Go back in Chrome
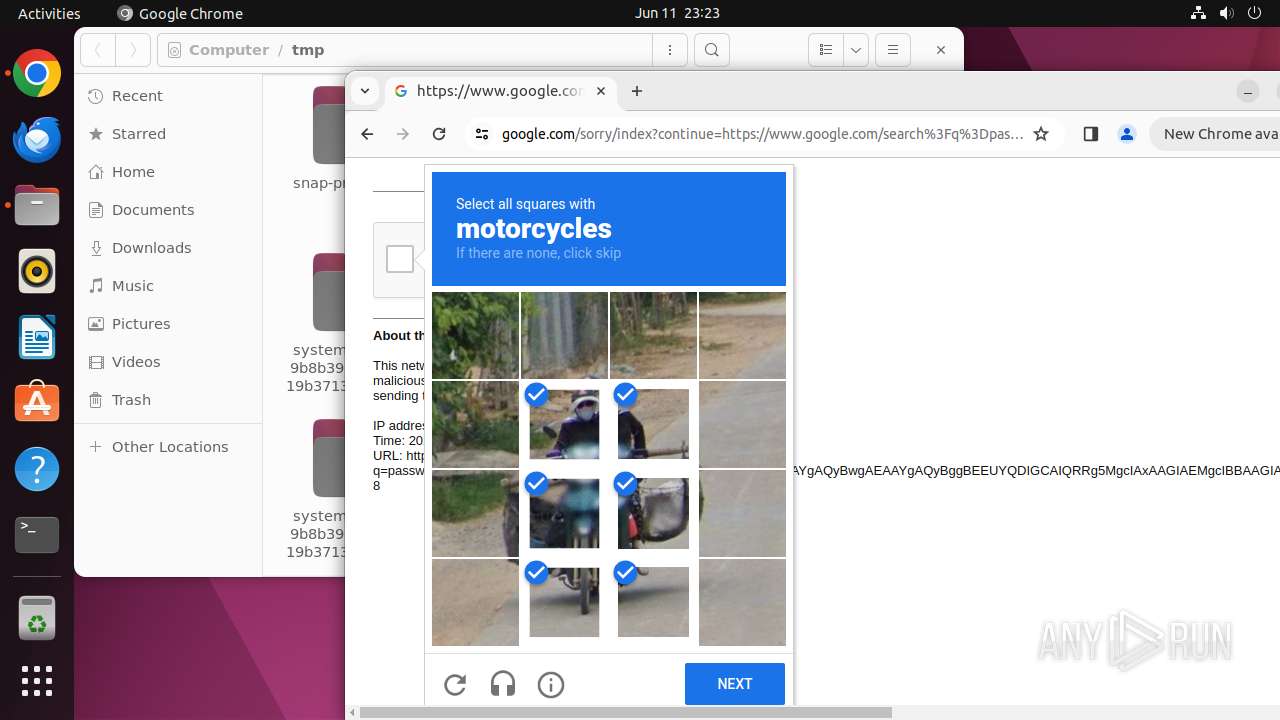Viewport: 1280px width, 720px height. pos(367,134)
